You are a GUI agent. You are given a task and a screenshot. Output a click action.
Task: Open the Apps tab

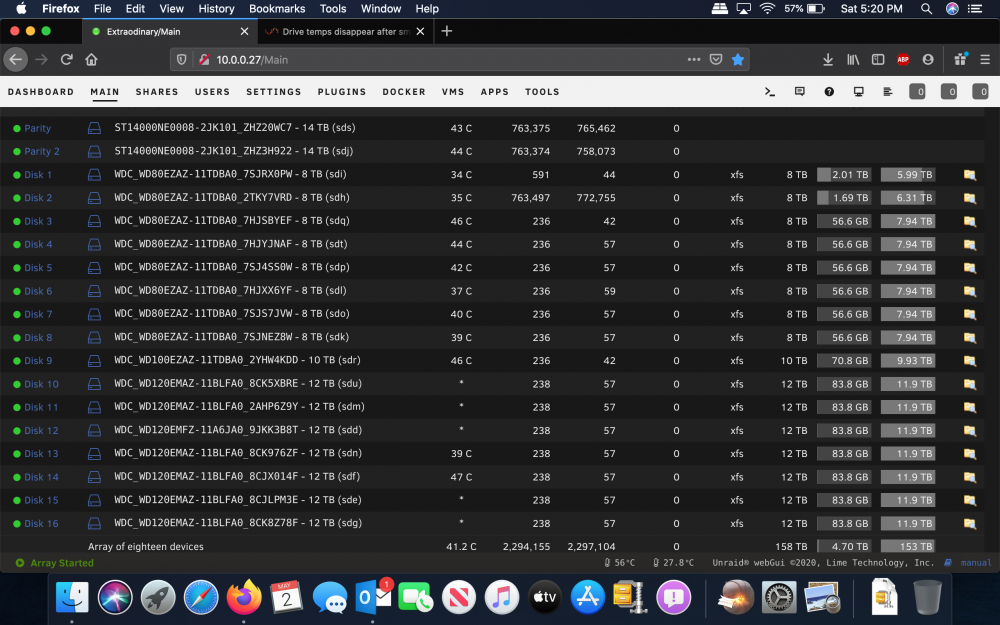494,92
